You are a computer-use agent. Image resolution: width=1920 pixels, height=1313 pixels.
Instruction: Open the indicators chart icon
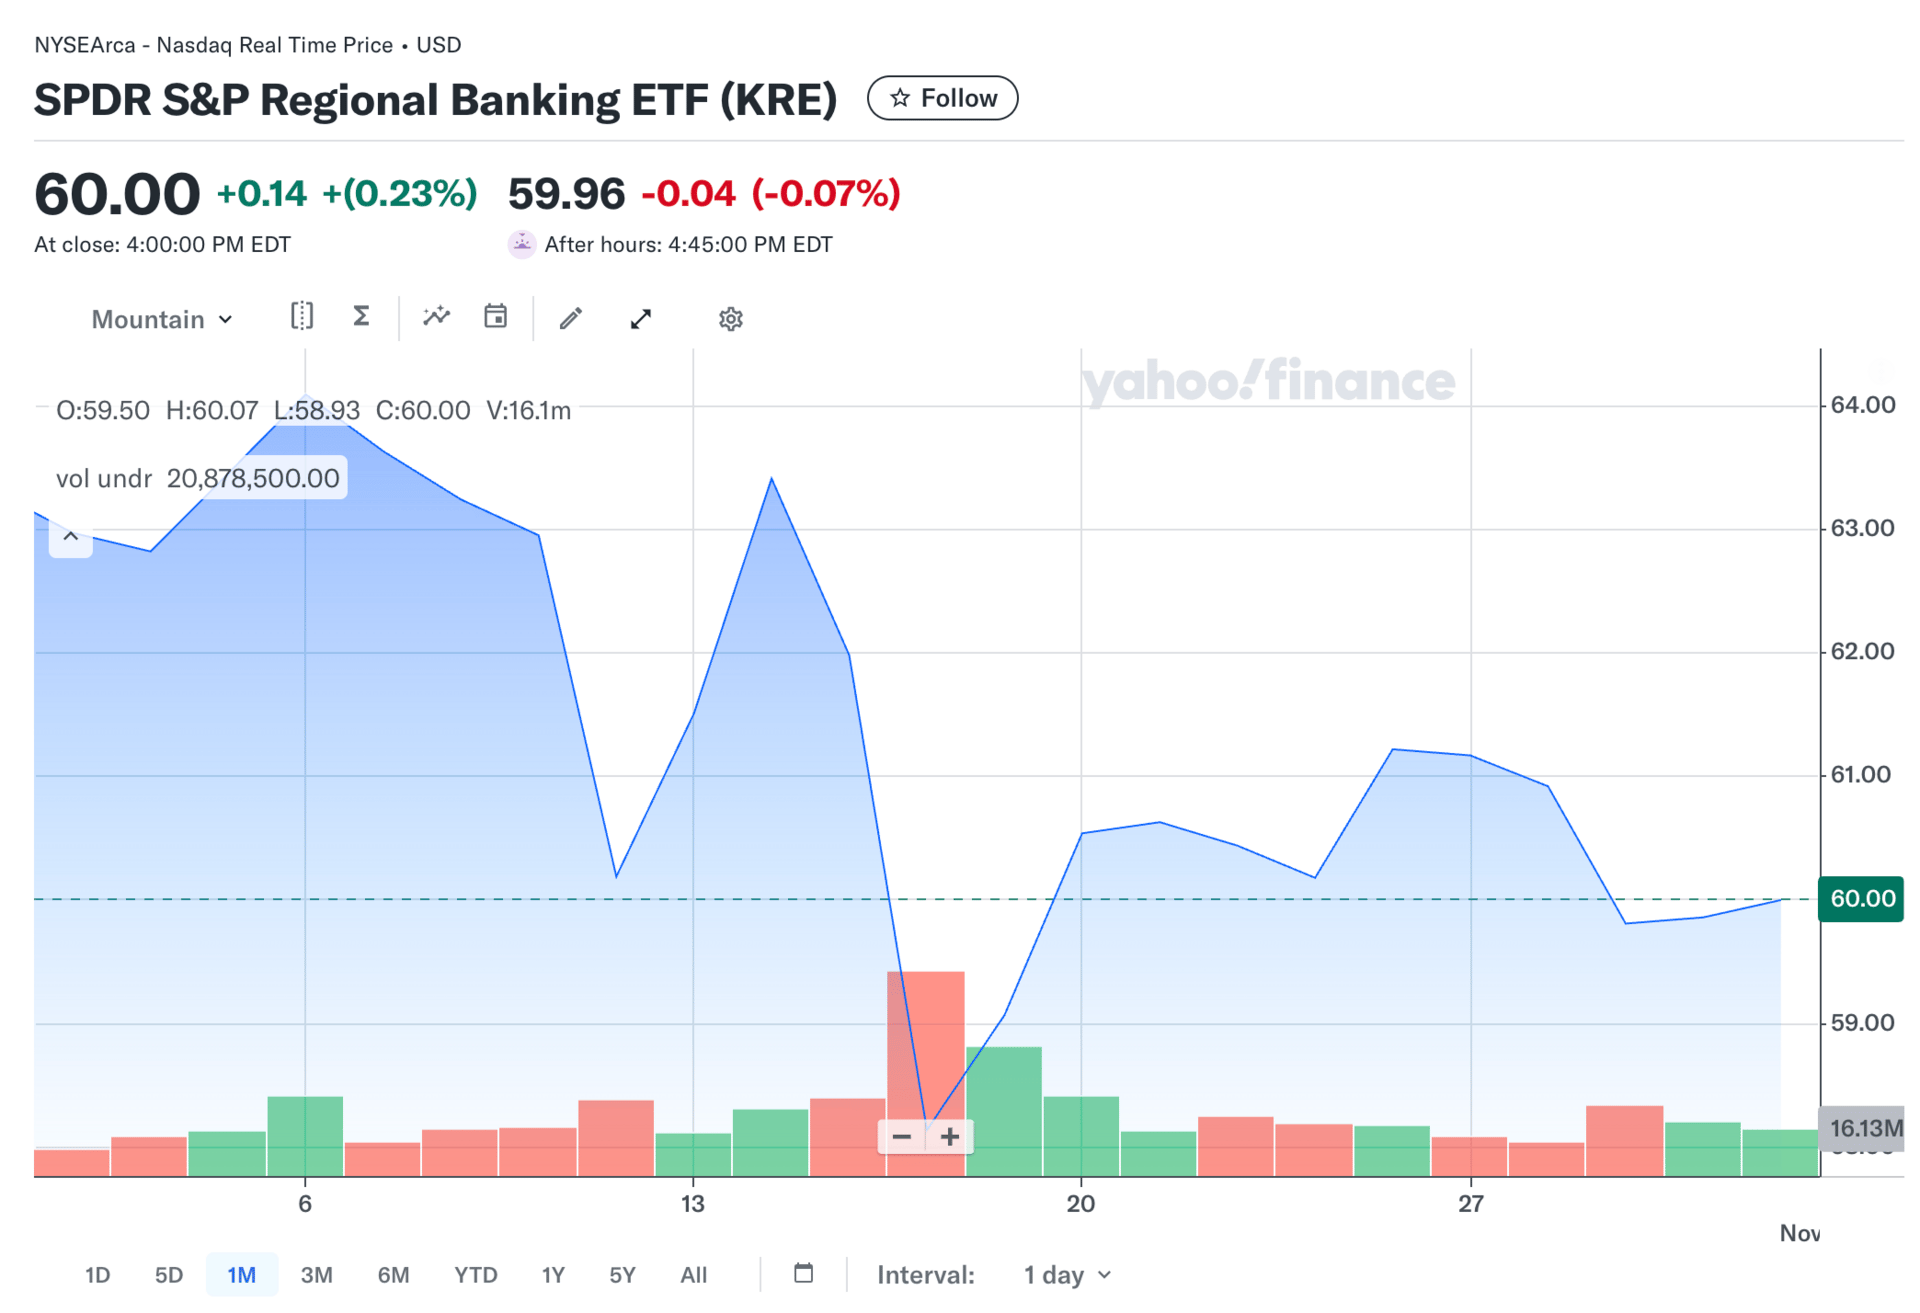[x=436, y=317]
